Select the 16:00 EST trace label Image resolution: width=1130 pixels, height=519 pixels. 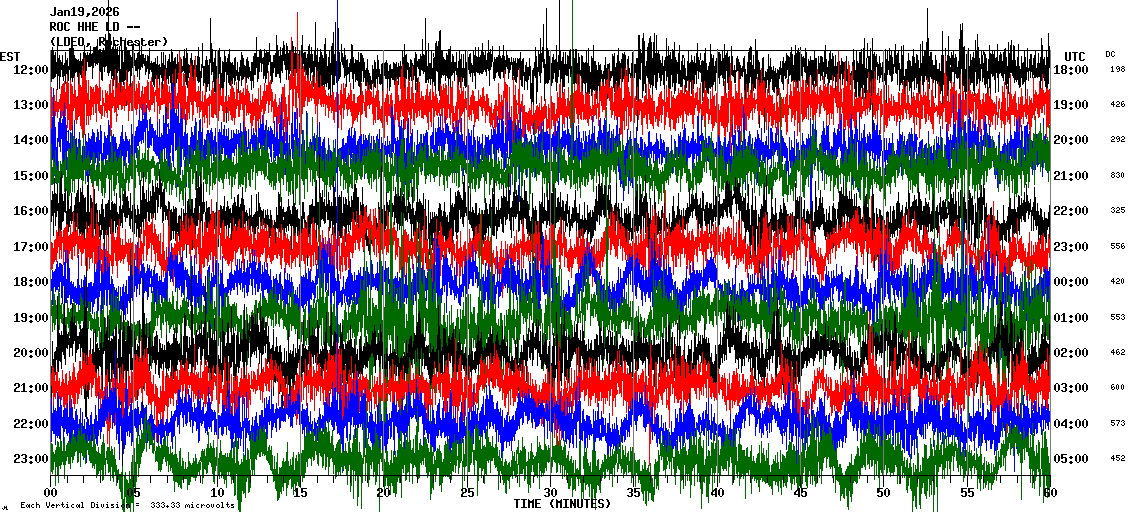(x=31, y=210)
